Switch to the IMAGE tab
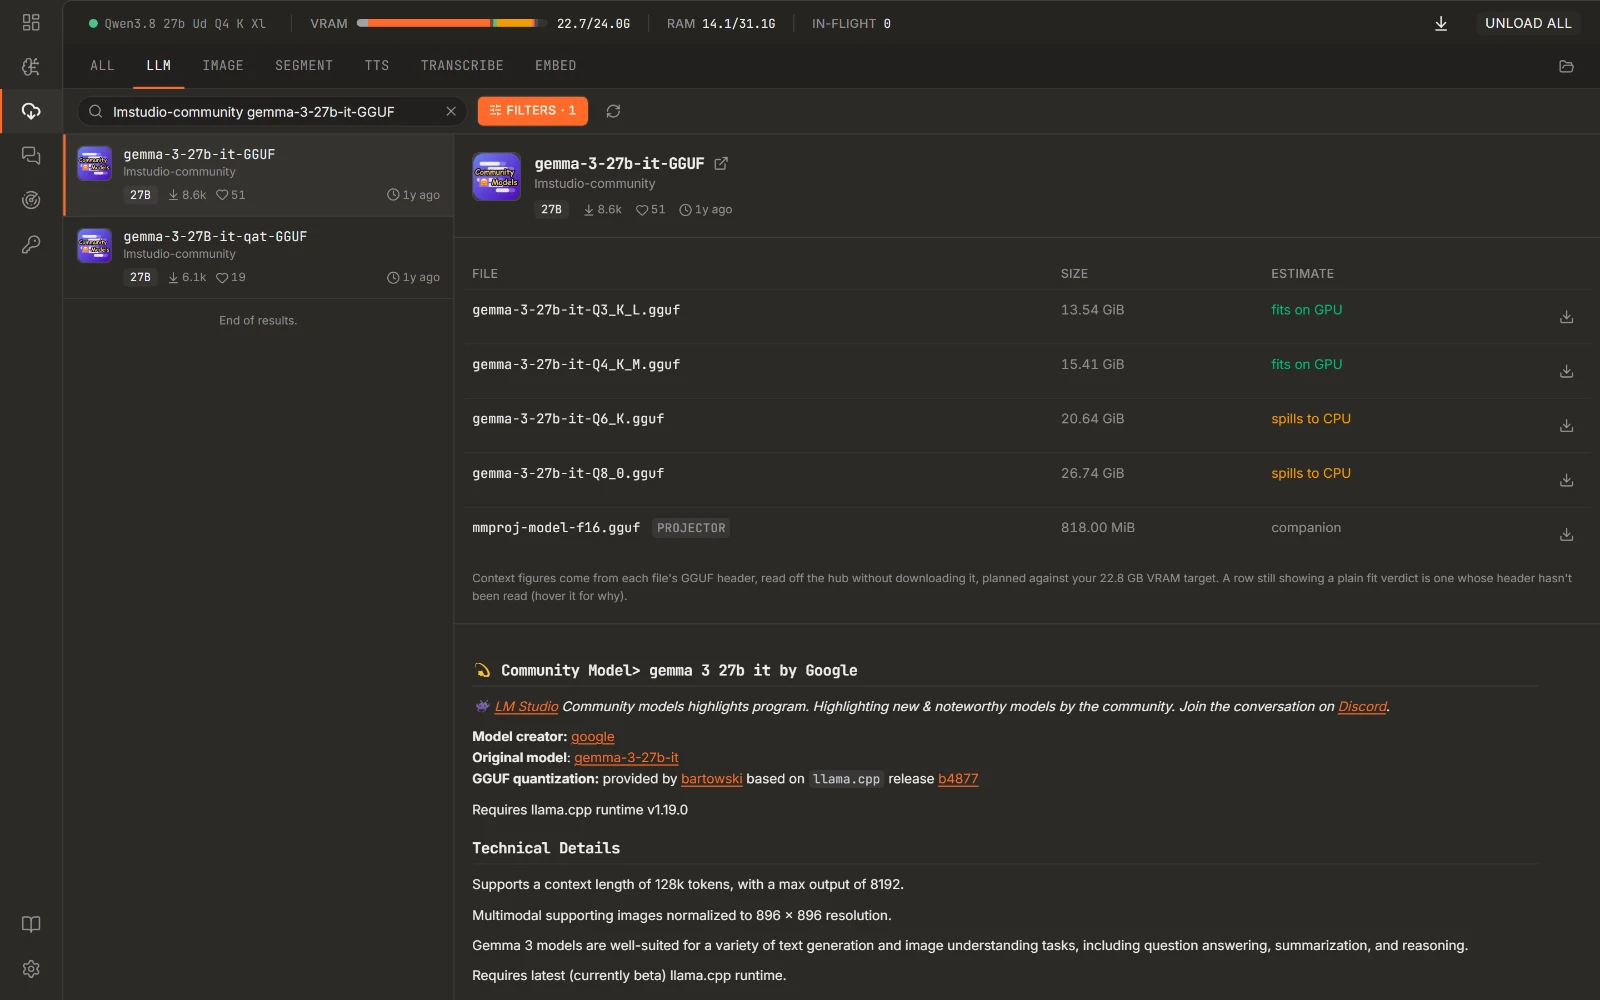1600x1000 pixels. pyautogui.click(x=223, y=66)
